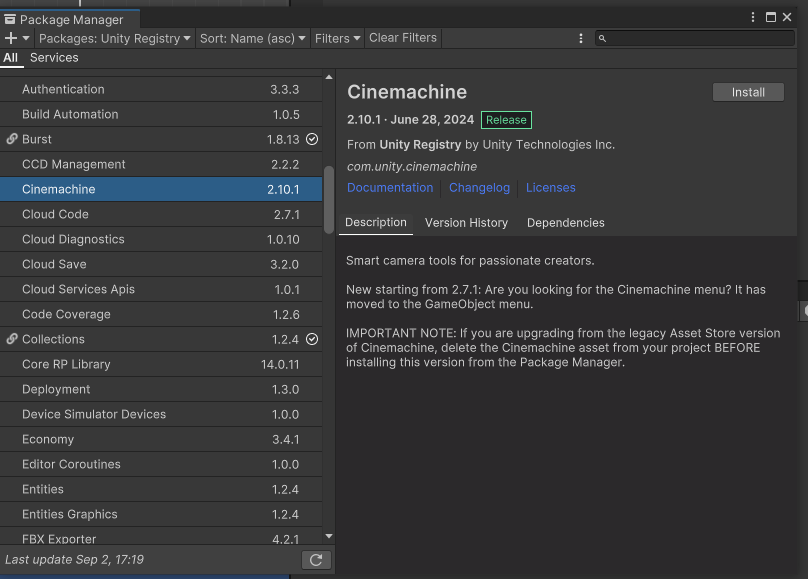
Task: Open the Packages: Unity Registry dropdown
Action: 114,38
